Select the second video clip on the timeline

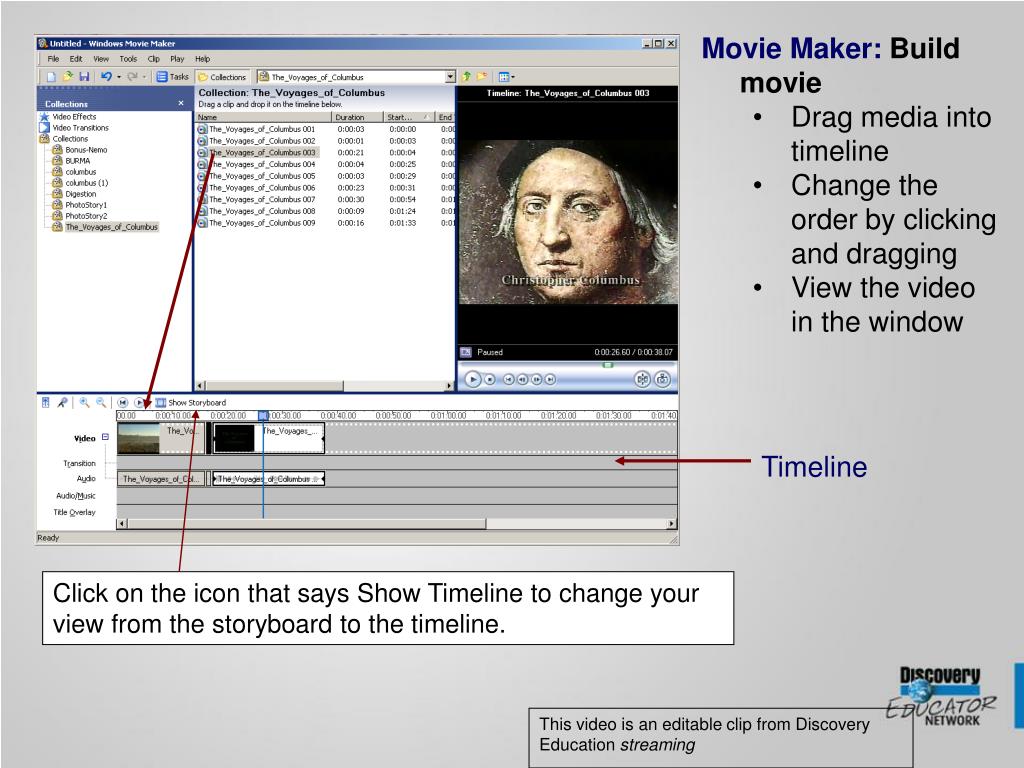(268, 438)
